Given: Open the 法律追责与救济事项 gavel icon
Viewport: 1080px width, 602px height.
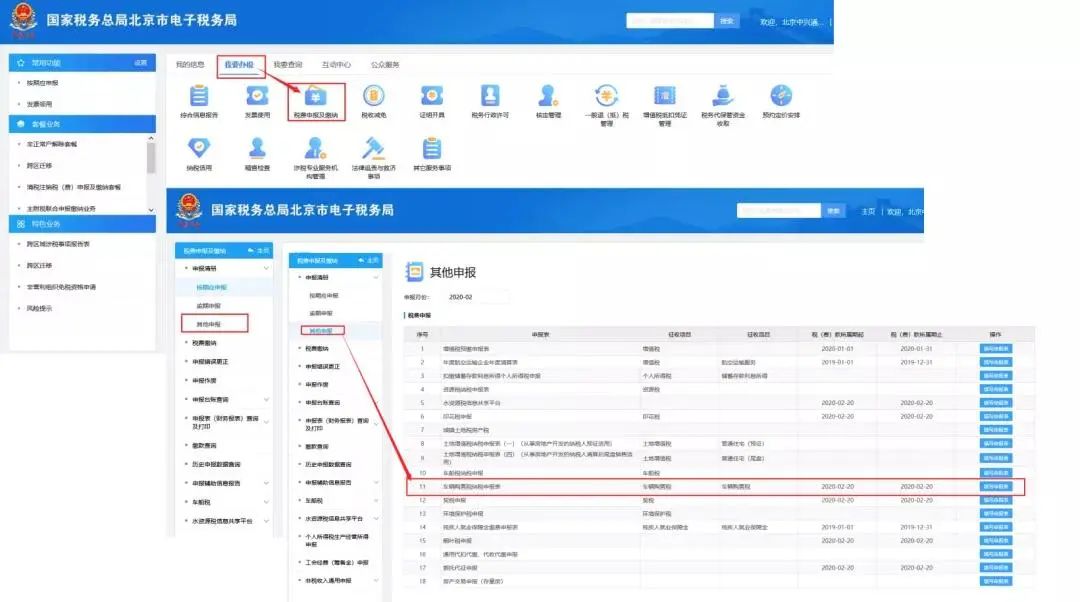Looking at the screenshot, I should (373, 148).
